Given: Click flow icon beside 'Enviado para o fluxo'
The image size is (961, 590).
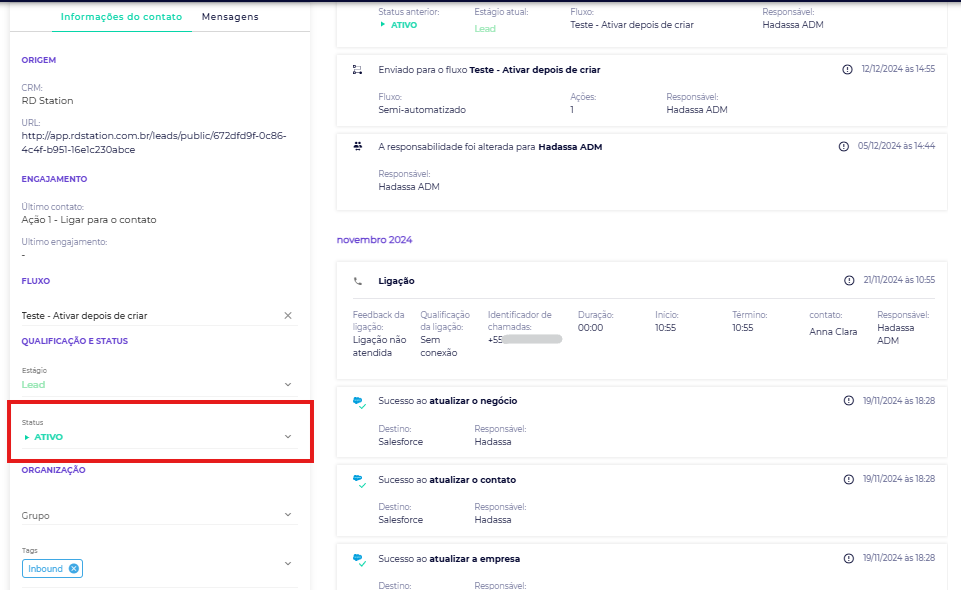Looking at the screenshot, I should [358, 69].
